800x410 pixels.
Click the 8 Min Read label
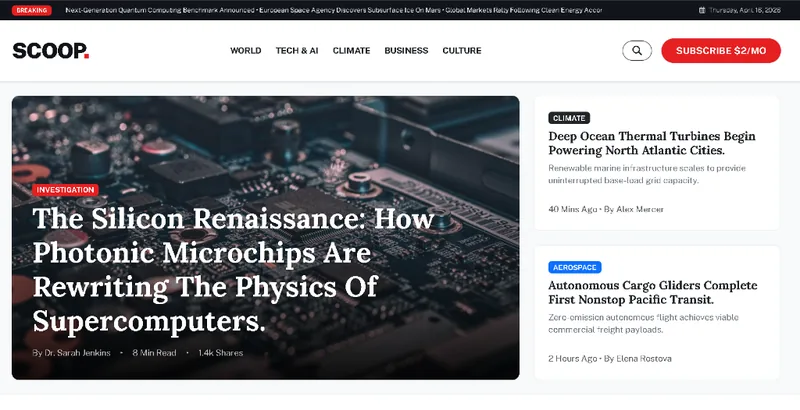[154, 352]
